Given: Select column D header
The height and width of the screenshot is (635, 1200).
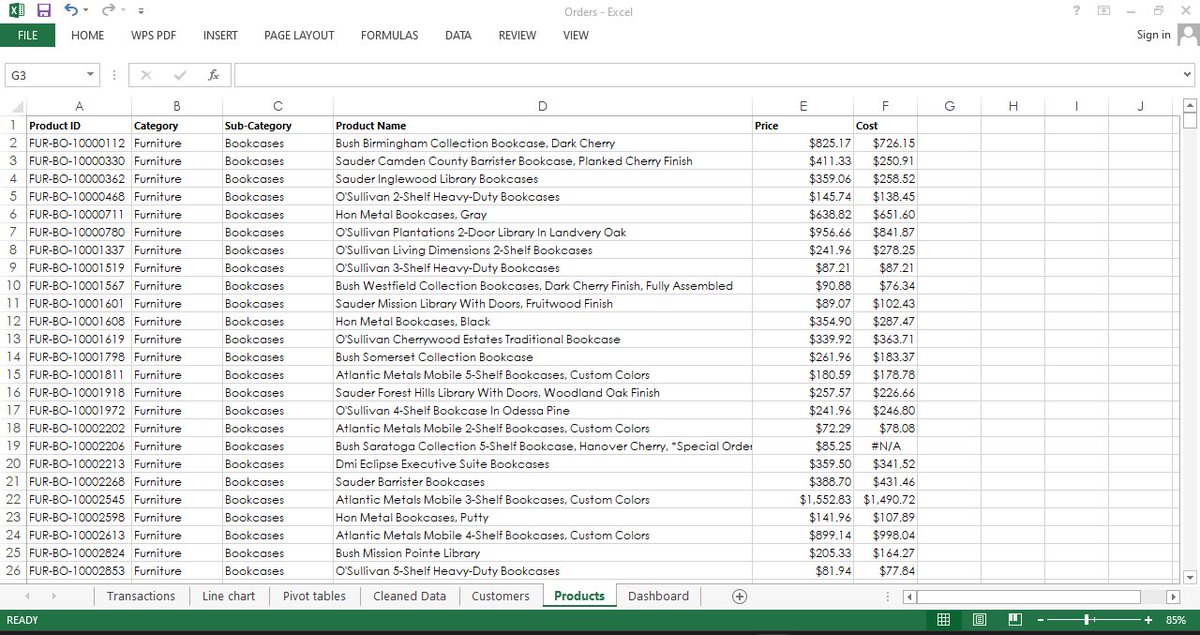Looking at the screenshot, I should tap(541, 107).
